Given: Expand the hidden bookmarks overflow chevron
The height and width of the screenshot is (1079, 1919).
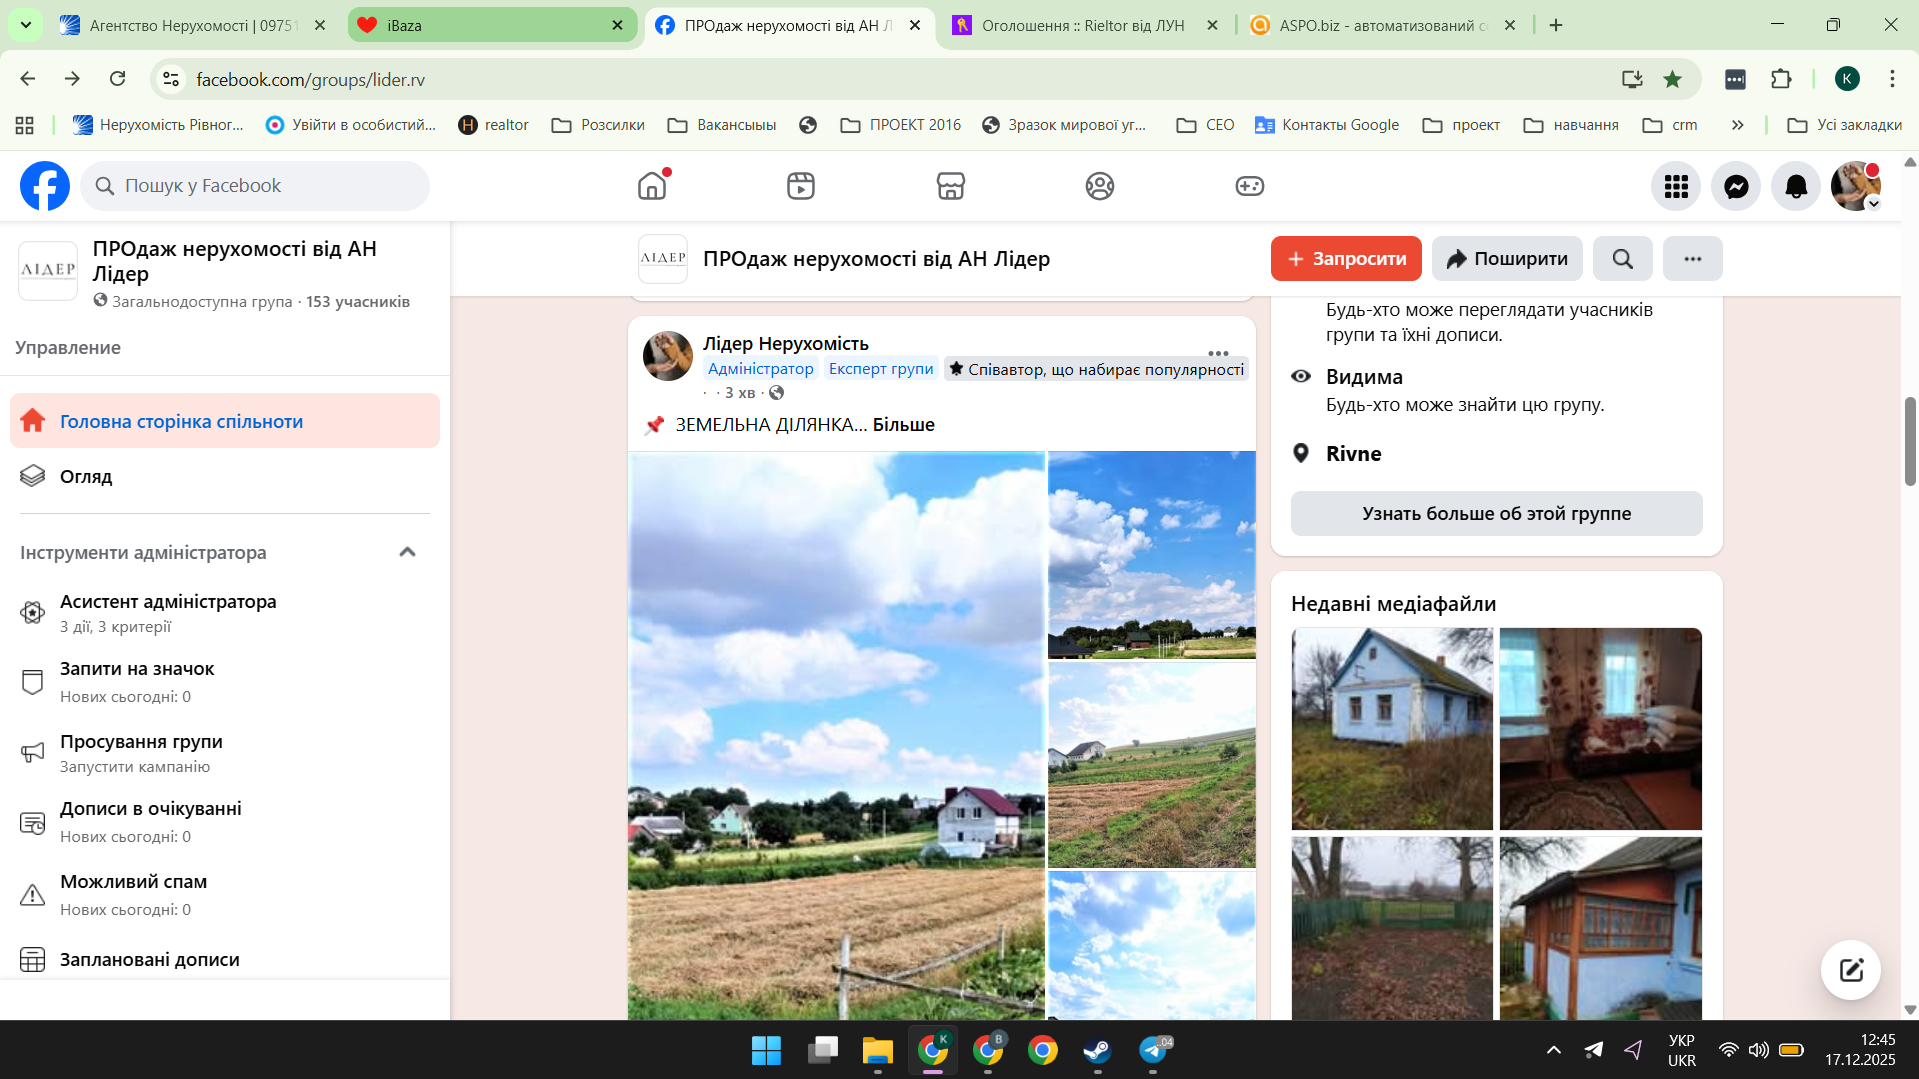Looking at the screenshot, I should (x=1737, y=125).
